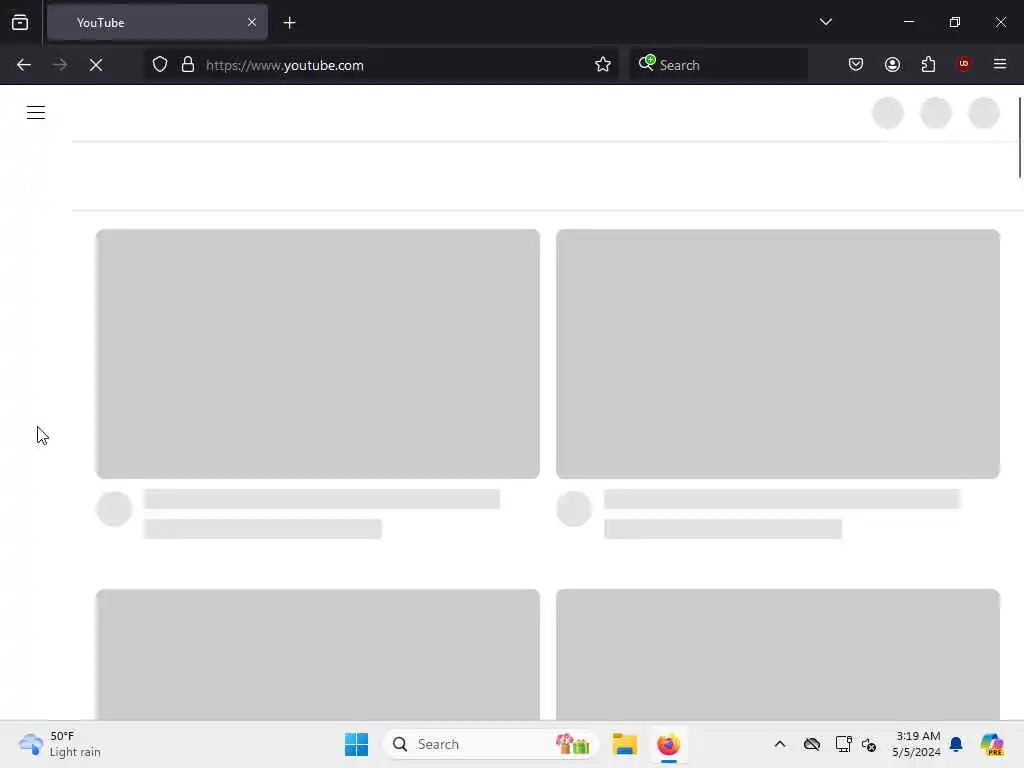Open the Windows Start menu
This screenshot has width=1024, height=768.
pyautogui.click(x=356, y=744)
